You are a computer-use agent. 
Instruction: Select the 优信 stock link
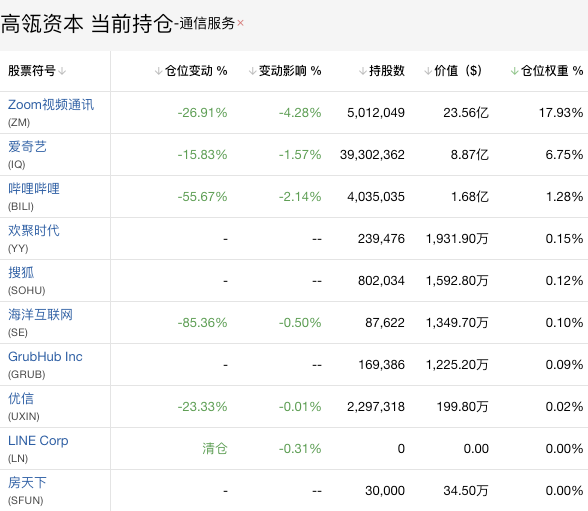tap(21, 399)
